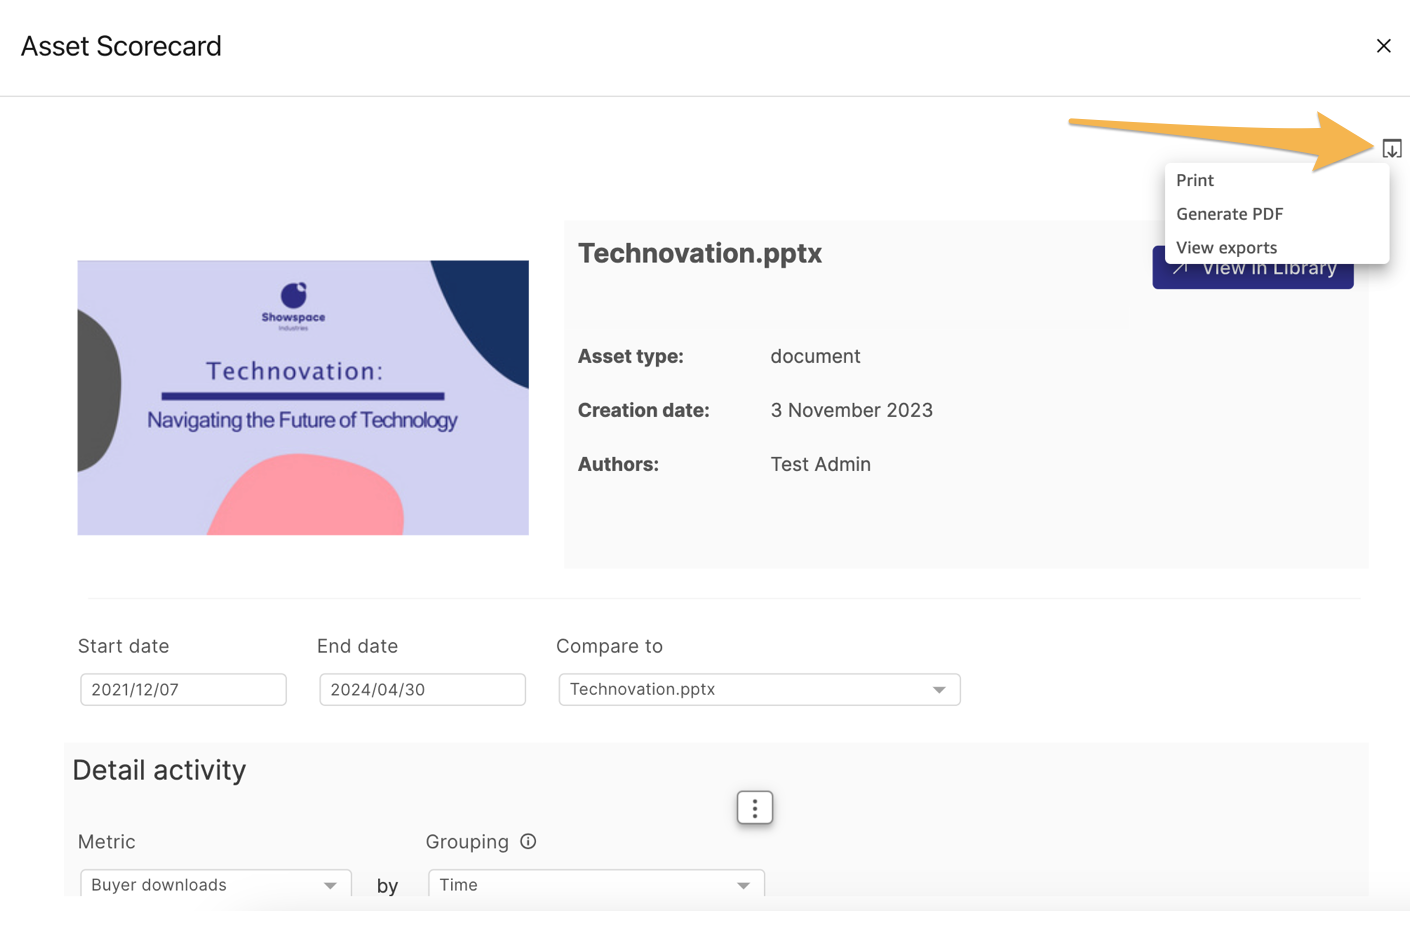Screen dimensions: 1410x952
Task: Open the Compare to dropdown
Action: [x=759, y=689]
